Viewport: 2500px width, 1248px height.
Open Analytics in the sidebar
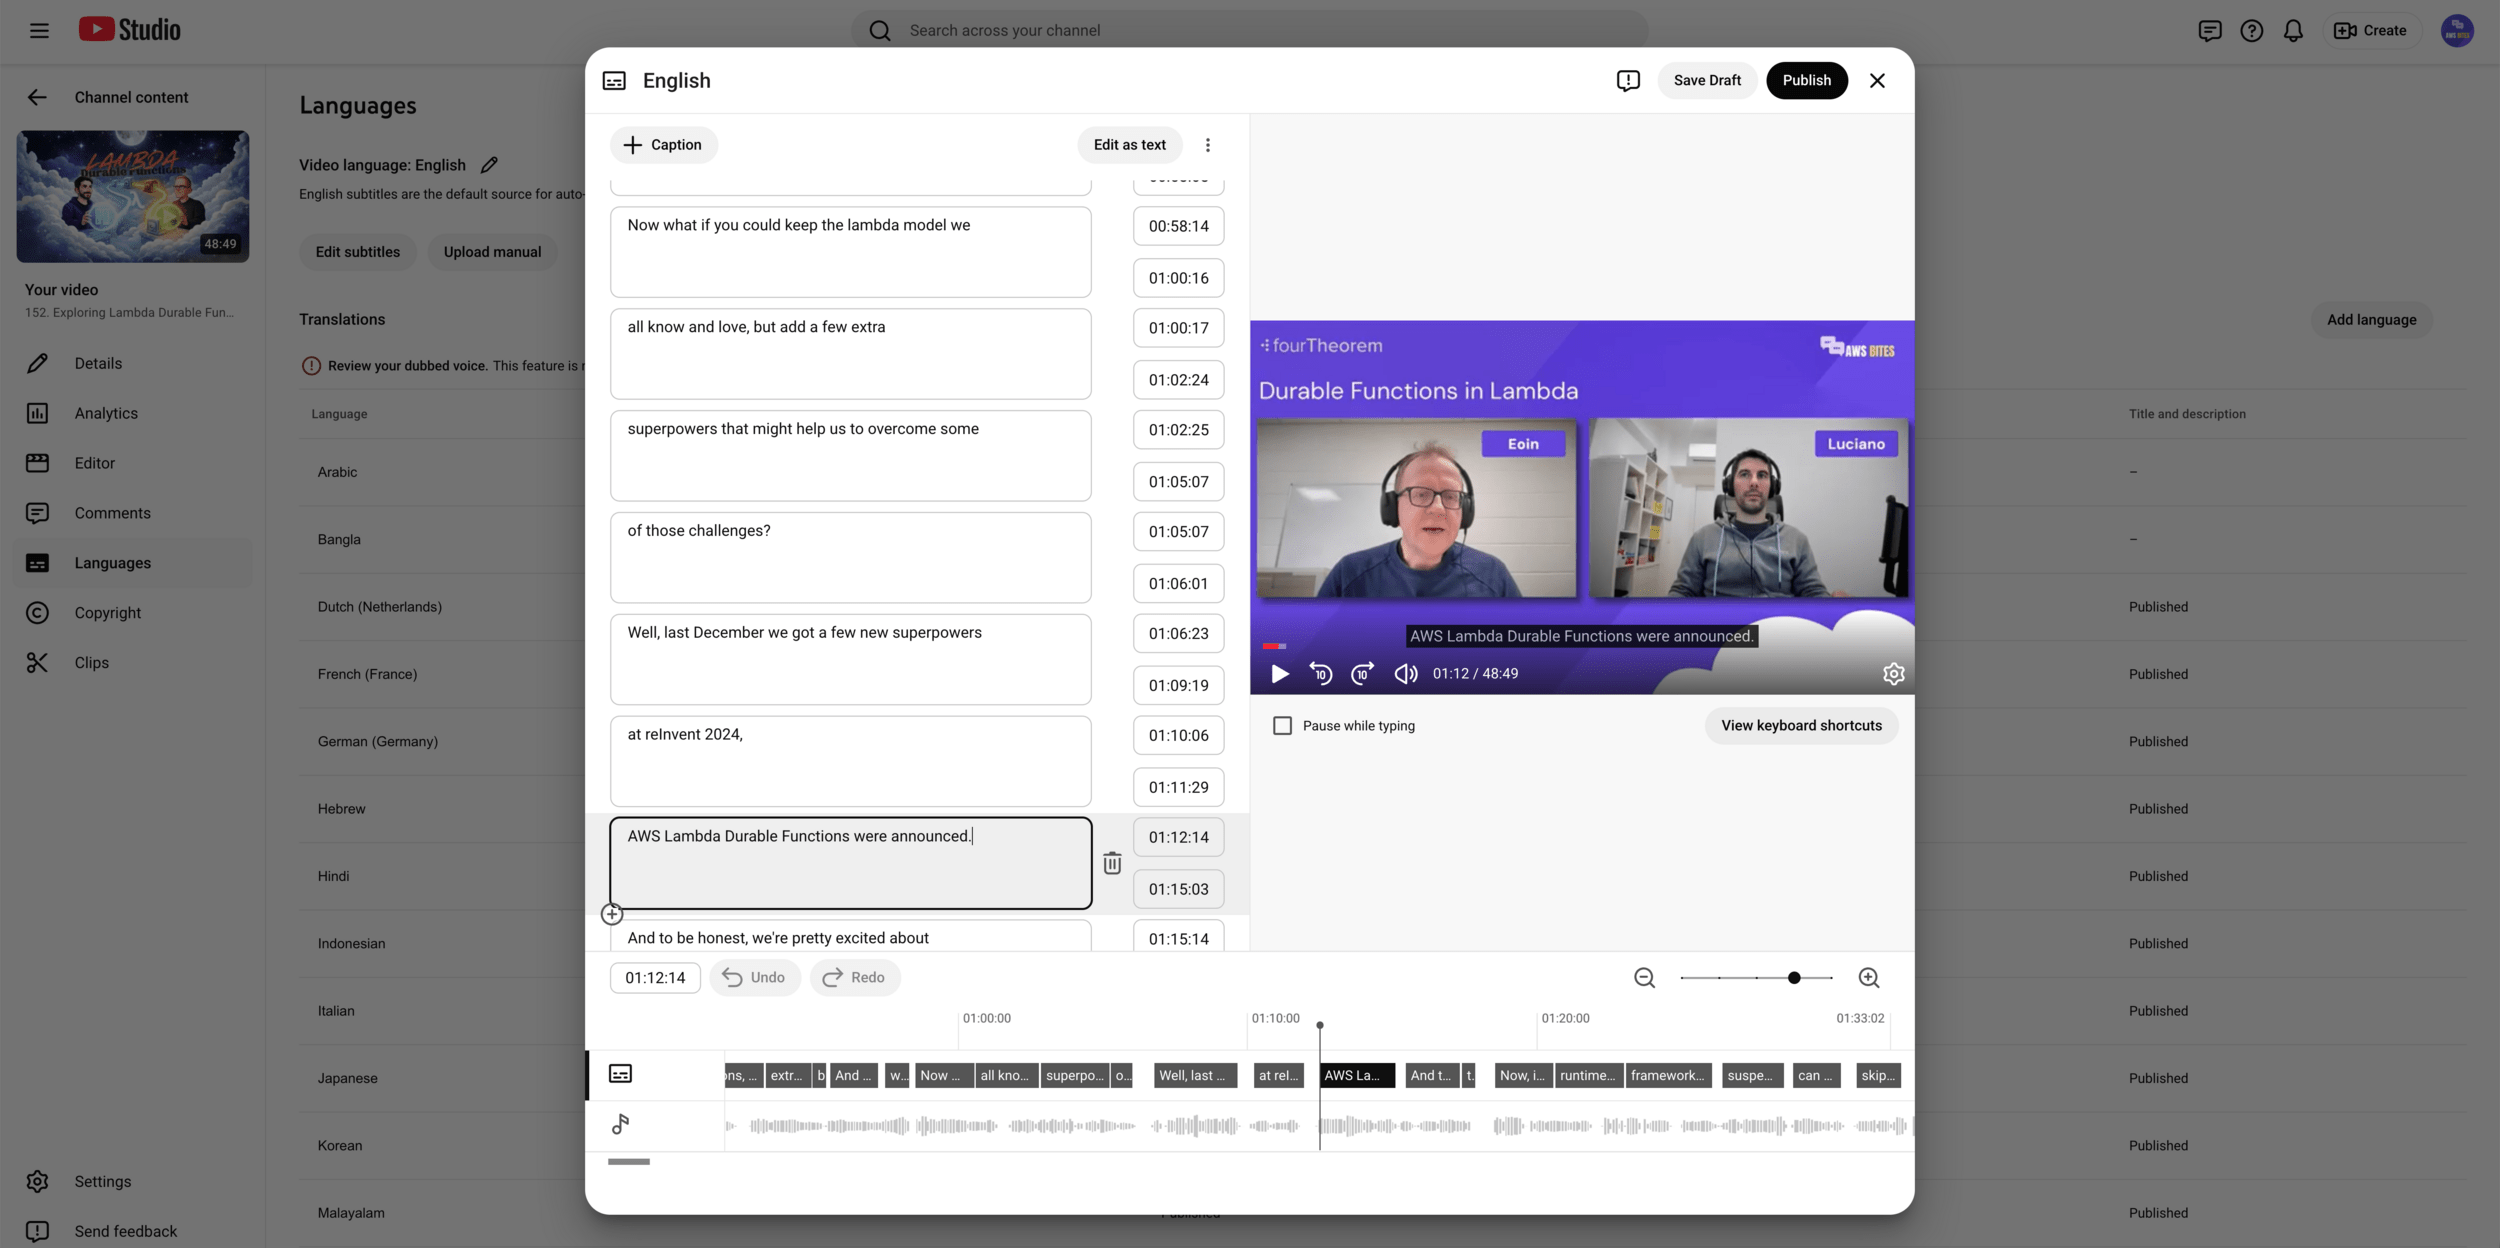pyautogui.click(x=106, y=413)
